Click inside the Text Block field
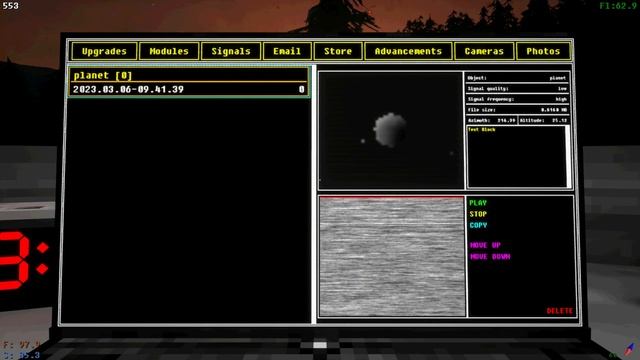 click(516, 157)
